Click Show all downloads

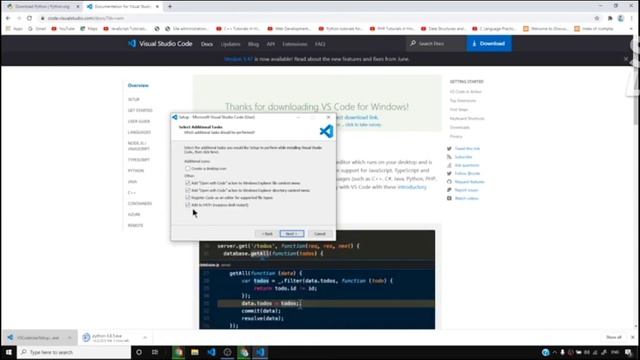tap(613, 338)
